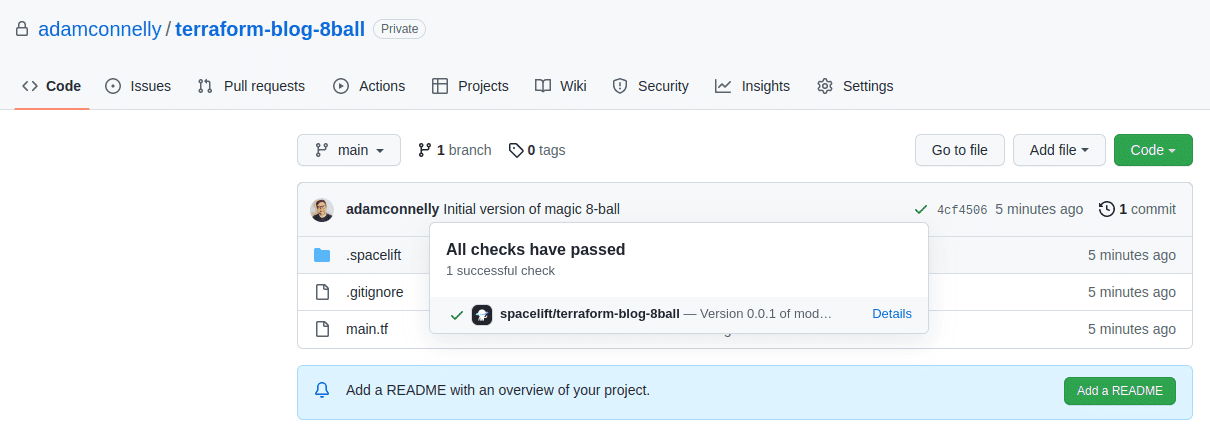Open the green Code dropdown
The width and height of the screenshot is (1210, 444).
1153,150
